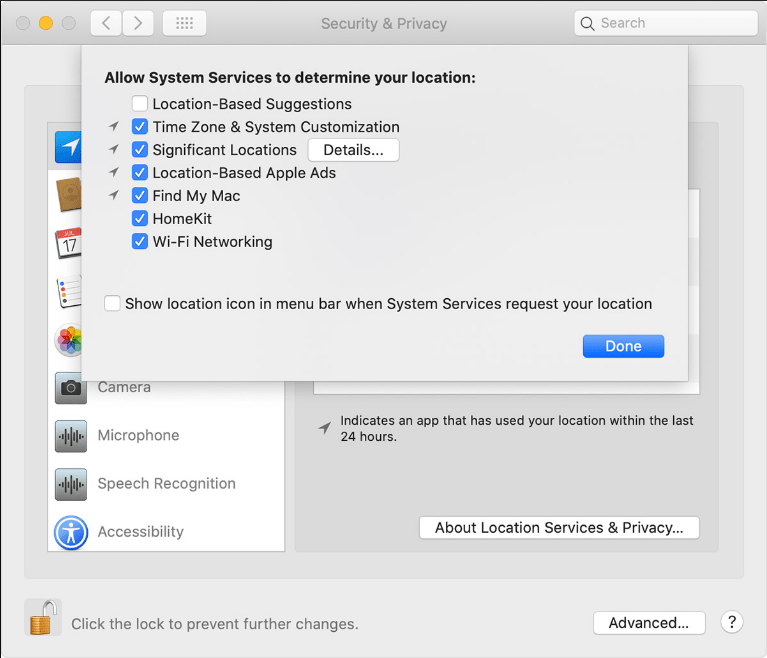Disable Location-Based Apple Ads checkbox
Screen dimensions: 767x658
click(x=140, y=173)
